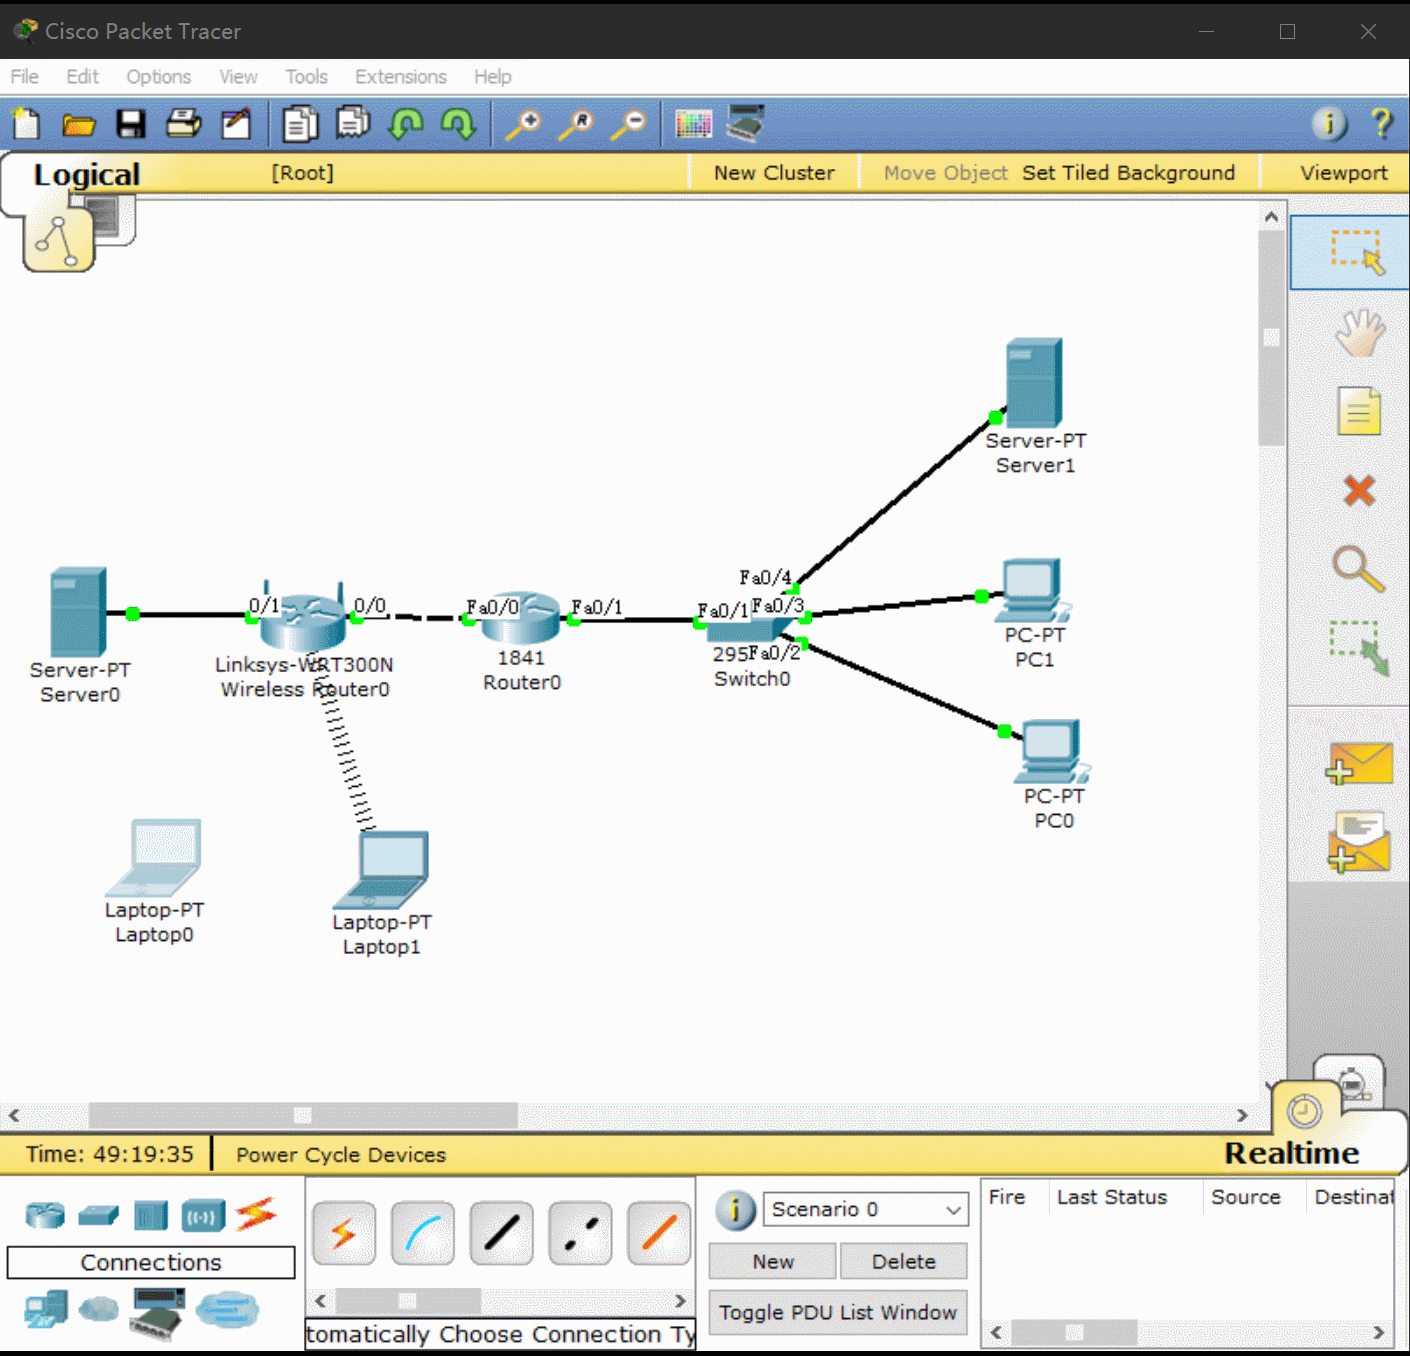The width and height of the screenshot is (1410, 1356).
Task: Zoom in with the plus magnifier
Action: point(523,124)
